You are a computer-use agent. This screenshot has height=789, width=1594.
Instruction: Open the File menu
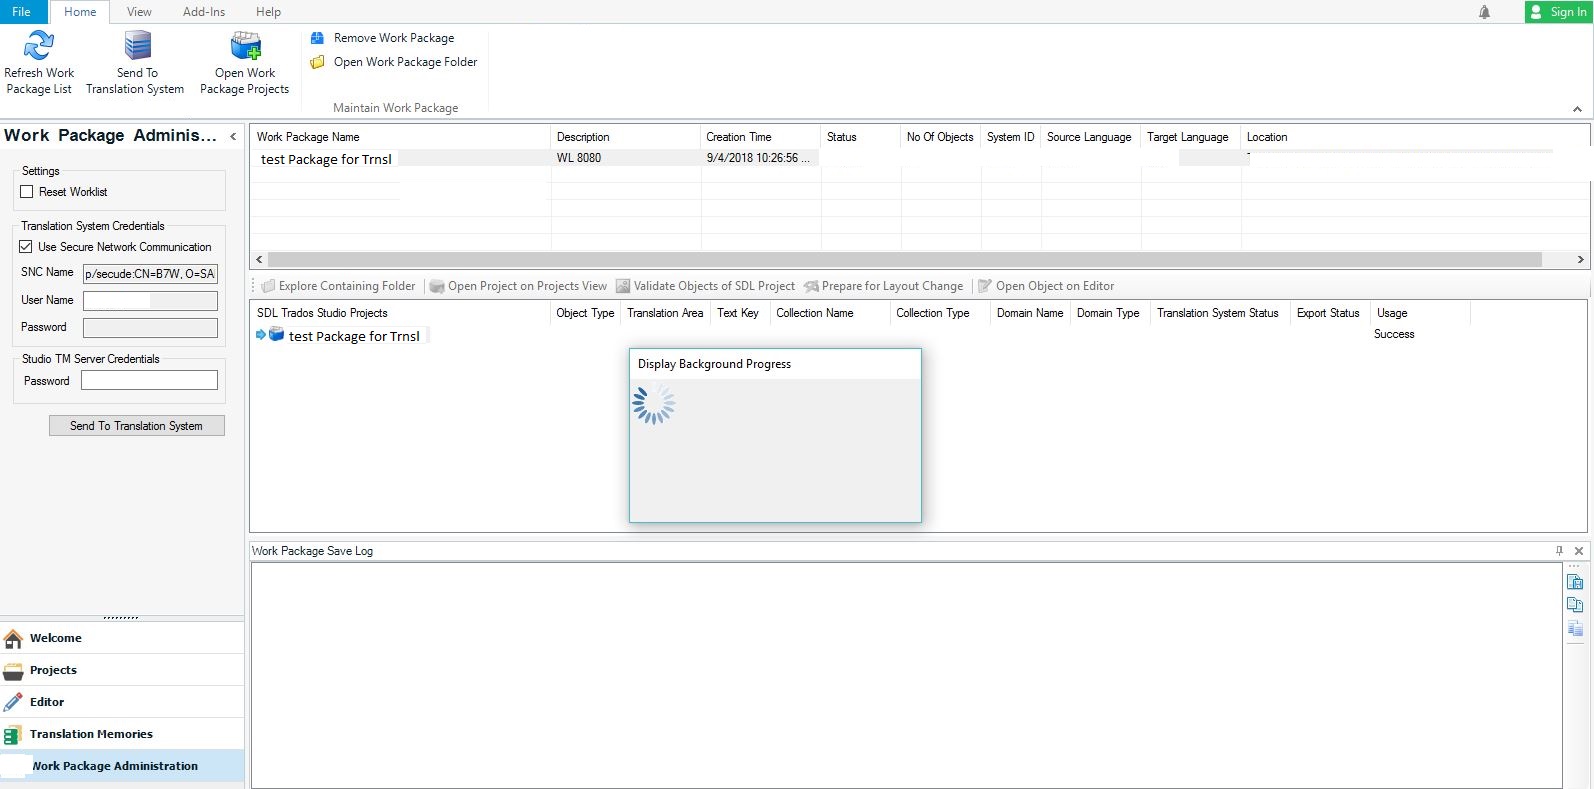click(x=21, y=12)
